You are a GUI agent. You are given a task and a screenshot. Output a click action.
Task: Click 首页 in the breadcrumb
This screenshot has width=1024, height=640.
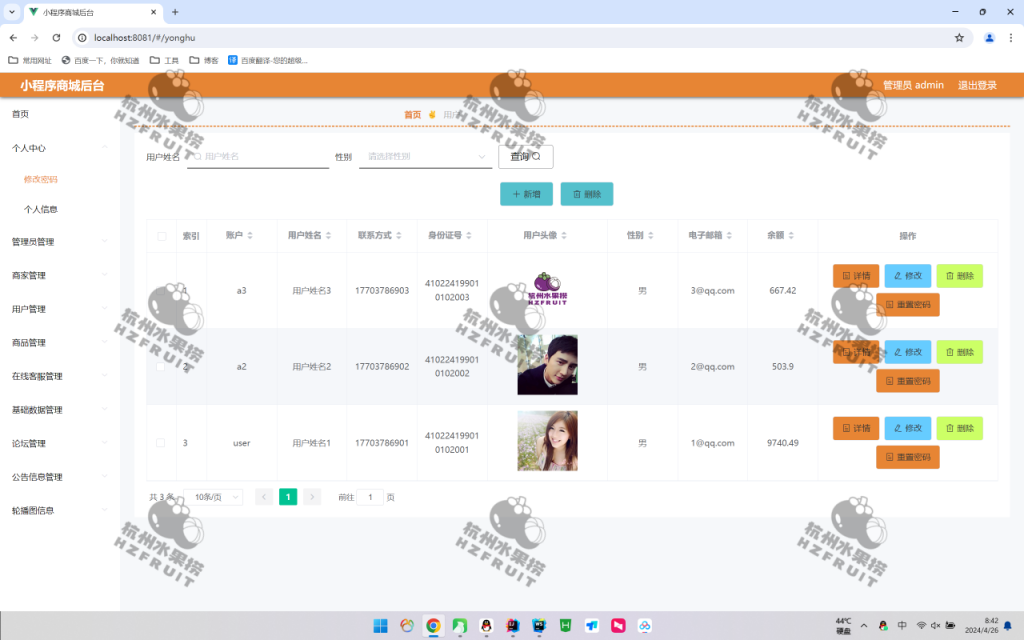point(413,114)
